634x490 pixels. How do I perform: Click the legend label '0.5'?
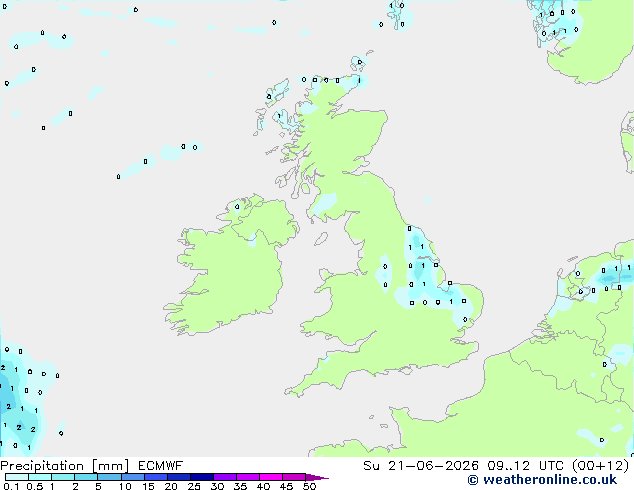click(34, 486)
